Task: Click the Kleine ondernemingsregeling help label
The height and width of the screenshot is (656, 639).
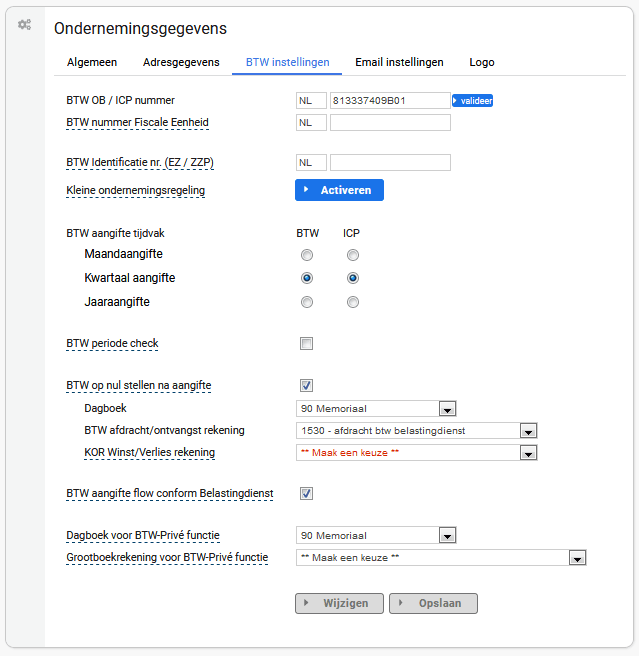Action: coord(136,190)
